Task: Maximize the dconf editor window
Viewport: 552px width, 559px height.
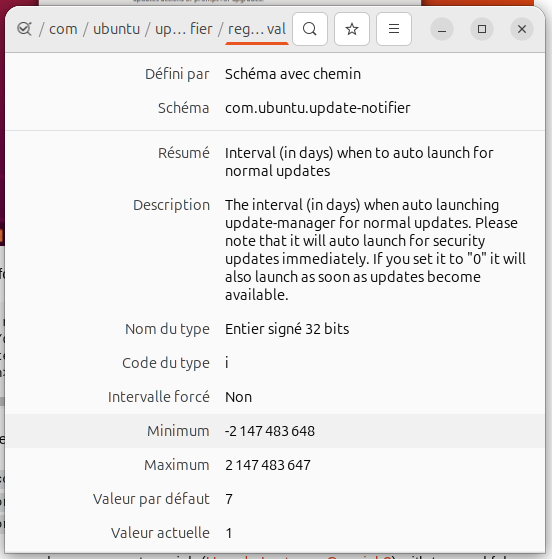Action: click(x=482, y=29)
